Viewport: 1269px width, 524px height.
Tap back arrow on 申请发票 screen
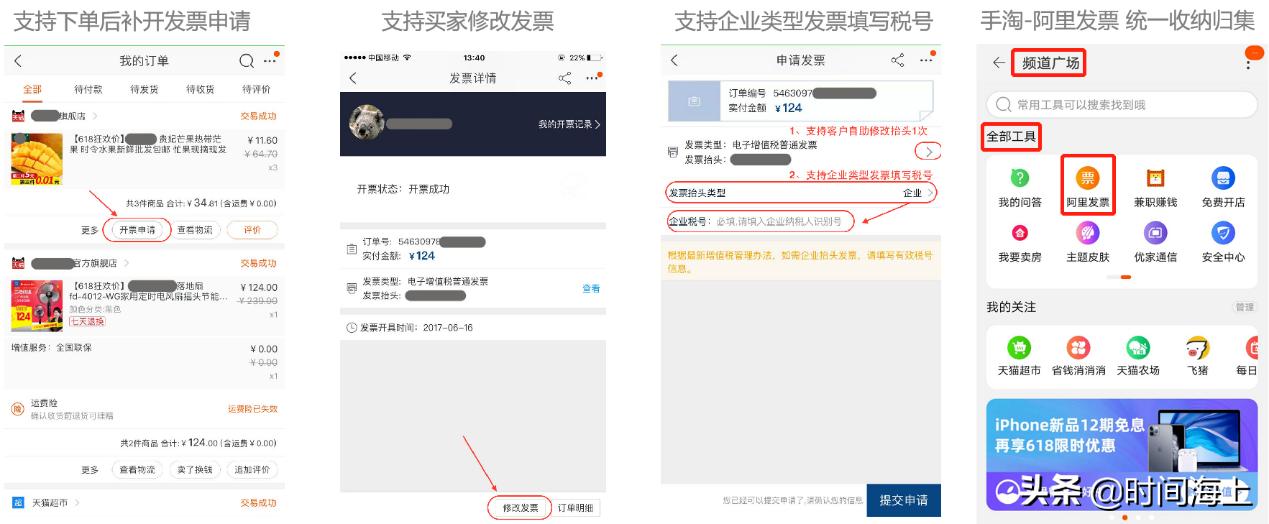click(x=674, y=60)
